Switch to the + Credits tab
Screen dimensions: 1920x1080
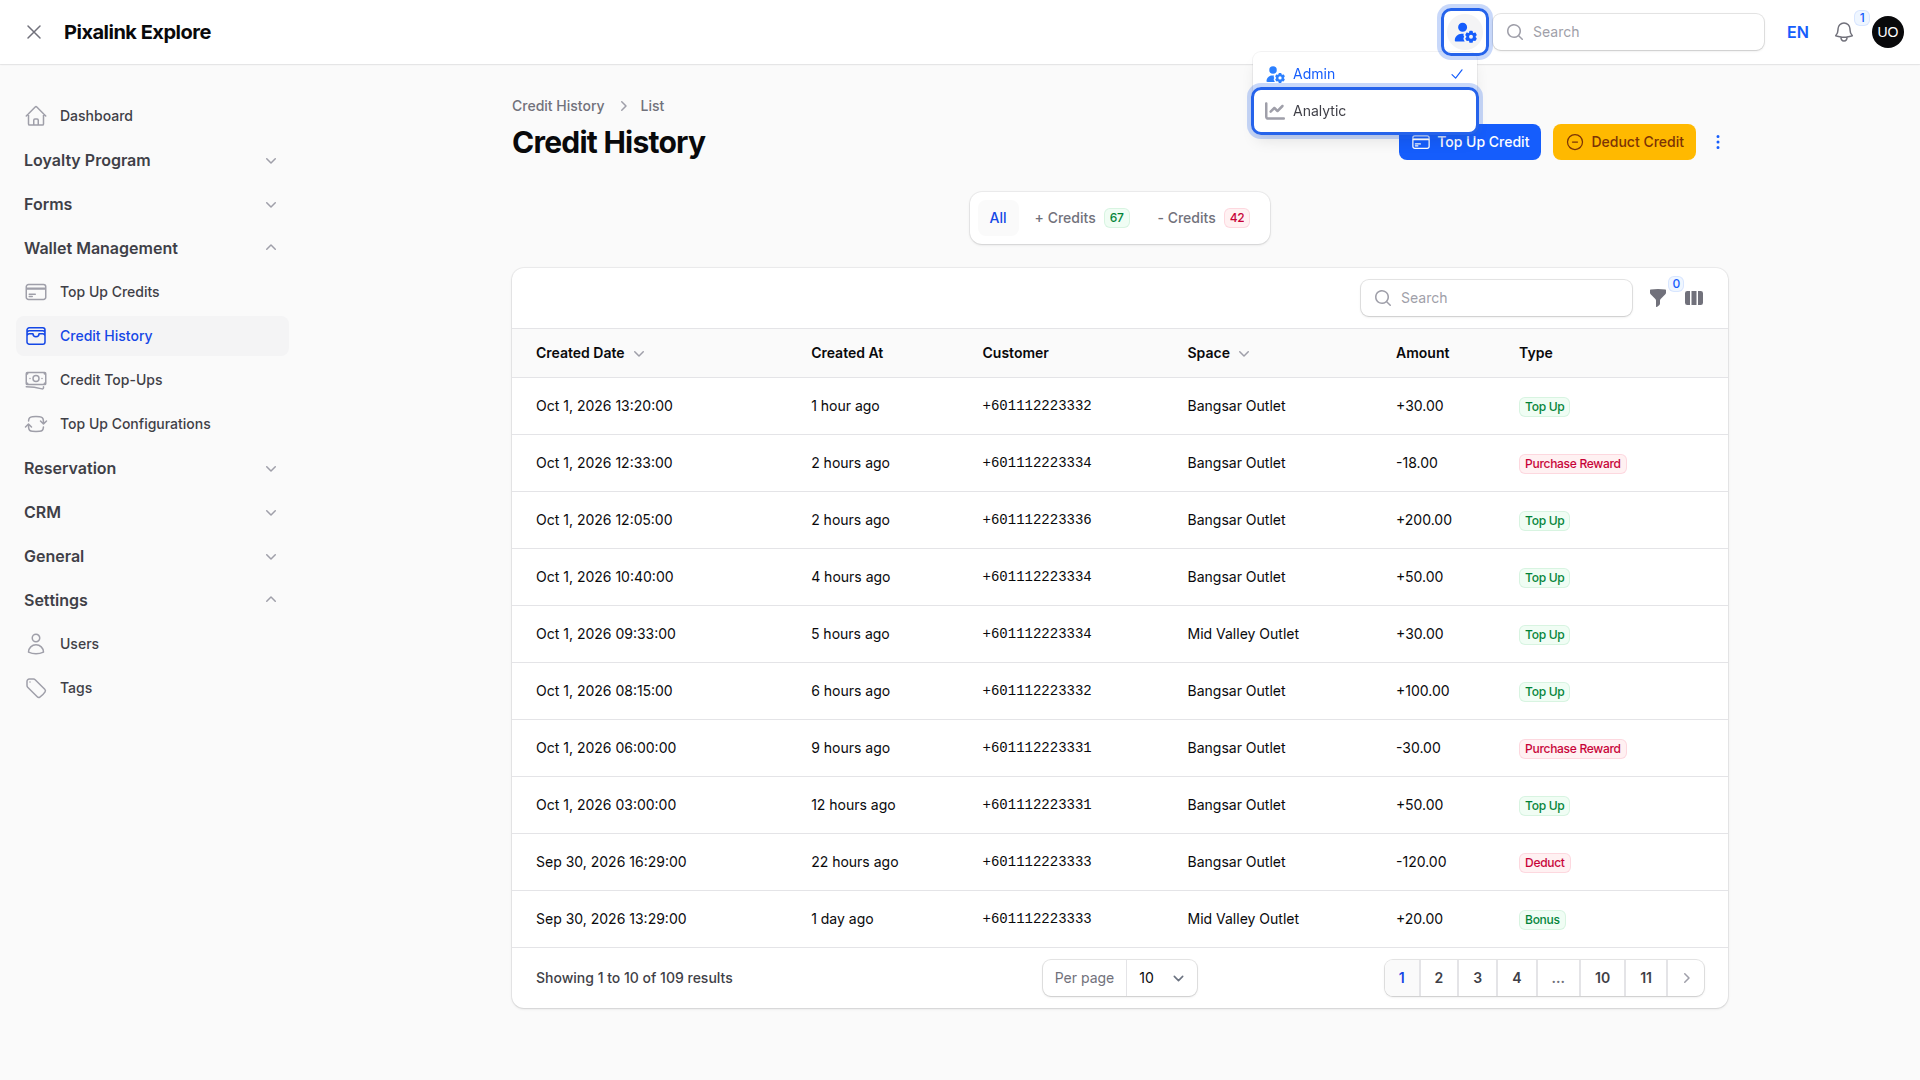(x=1082, y=218)
